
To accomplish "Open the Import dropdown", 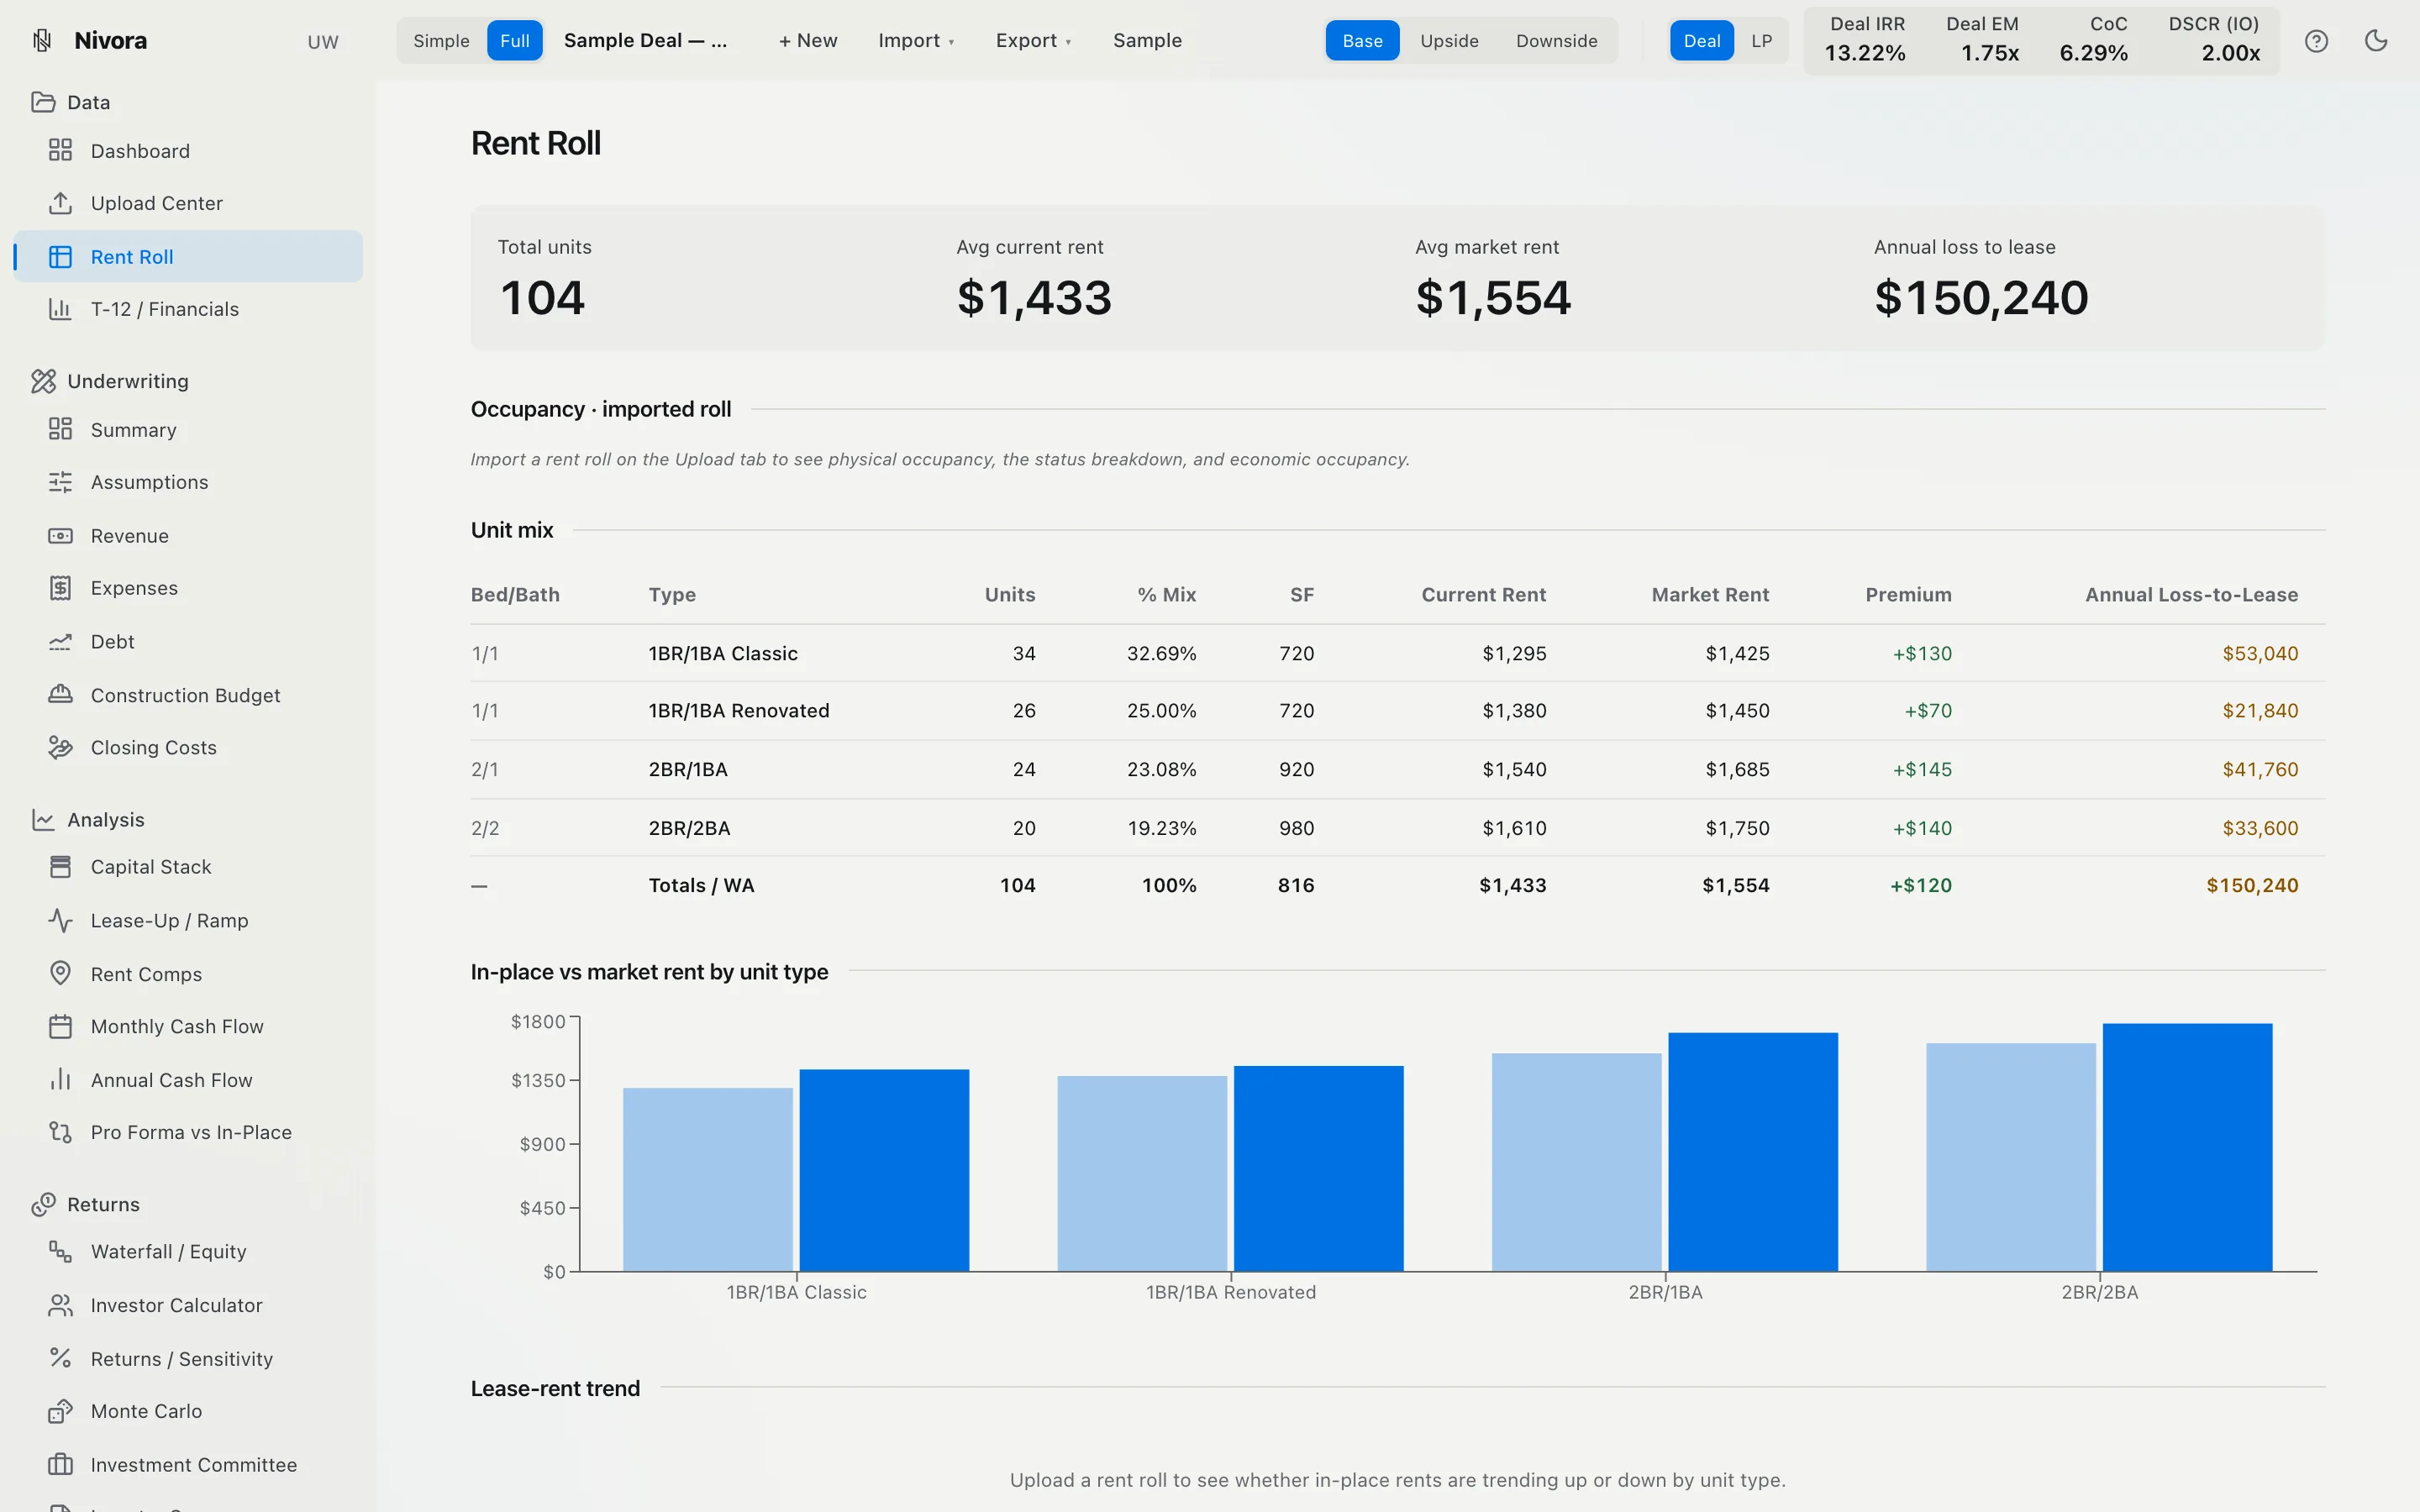I will point(916,41).
